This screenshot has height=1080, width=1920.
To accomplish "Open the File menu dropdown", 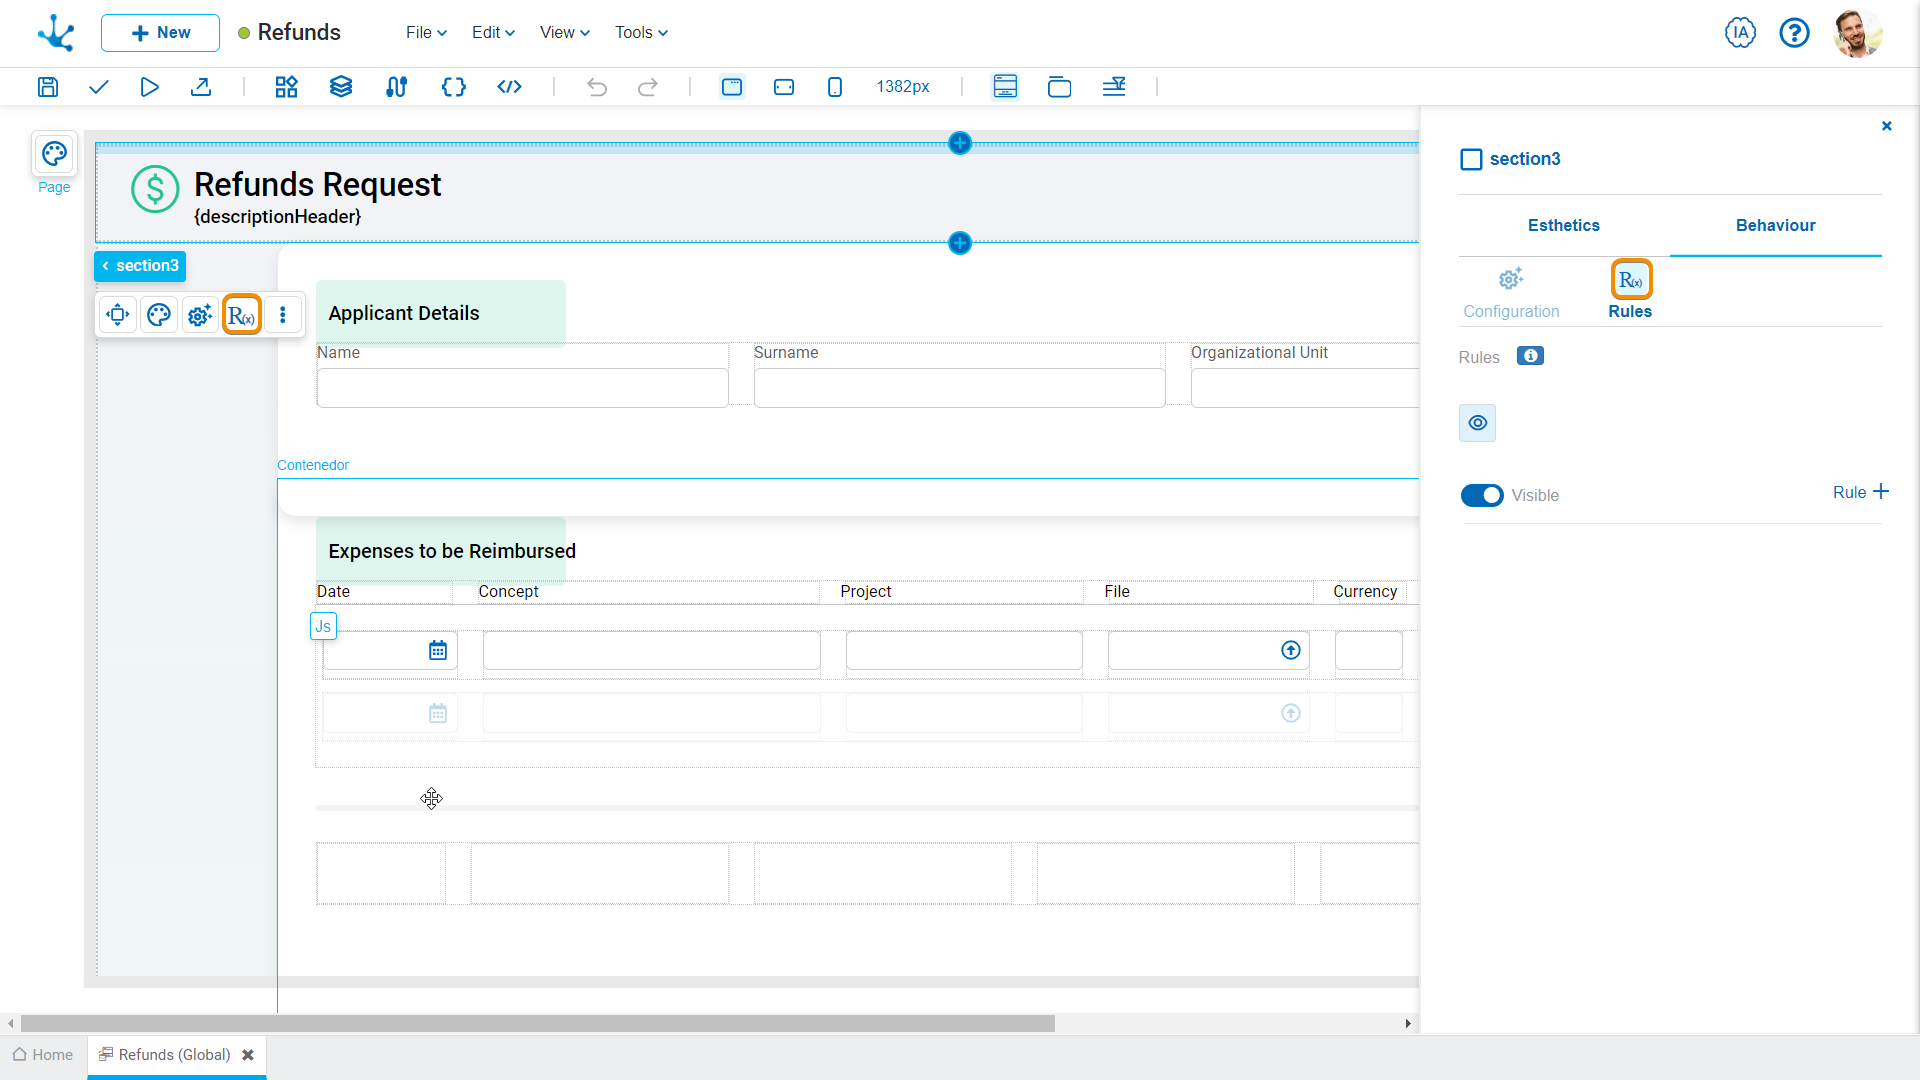I will [x=426, y=33].
